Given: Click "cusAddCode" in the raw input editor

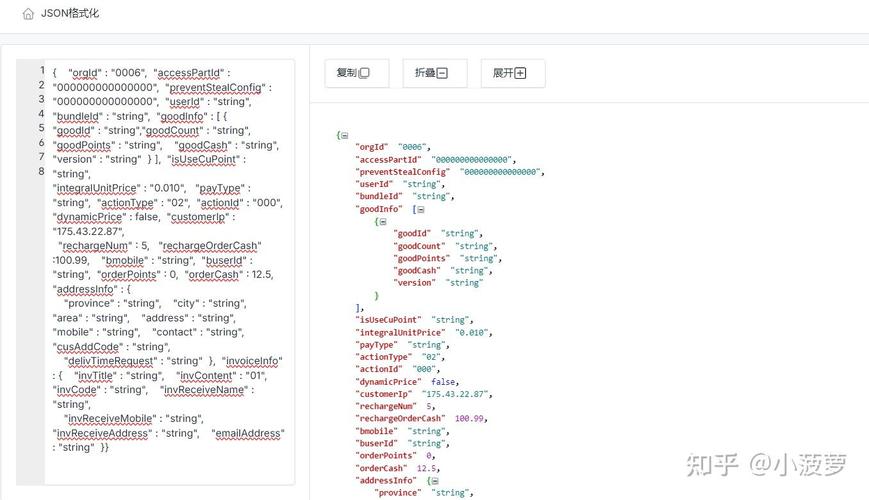Looking at the screenshot, I should 88,347.
